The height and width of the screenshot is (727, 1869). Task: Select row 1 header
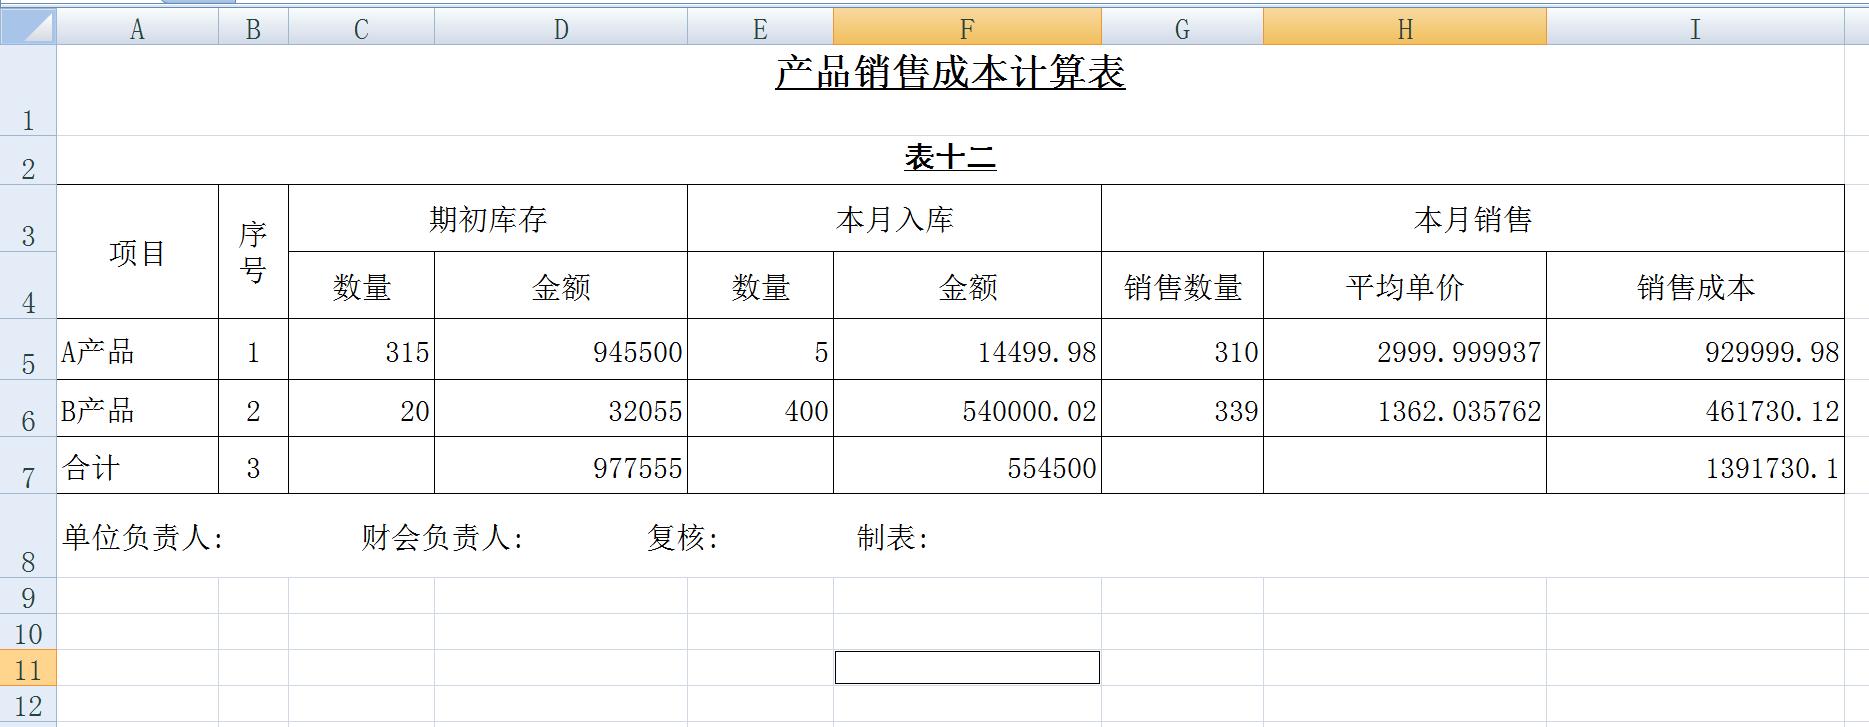[x=28, y=91]
